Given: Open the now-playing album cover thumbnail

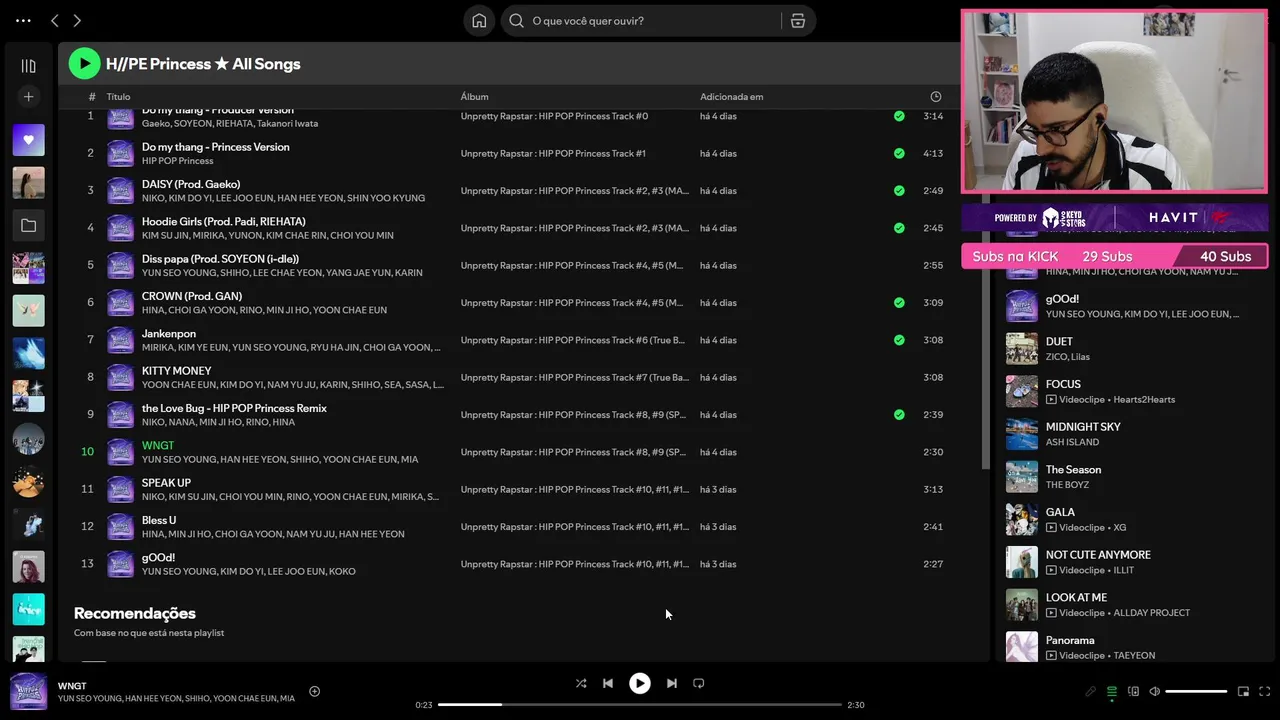Looking at the screenshot, I should click(x=28, y=692).
